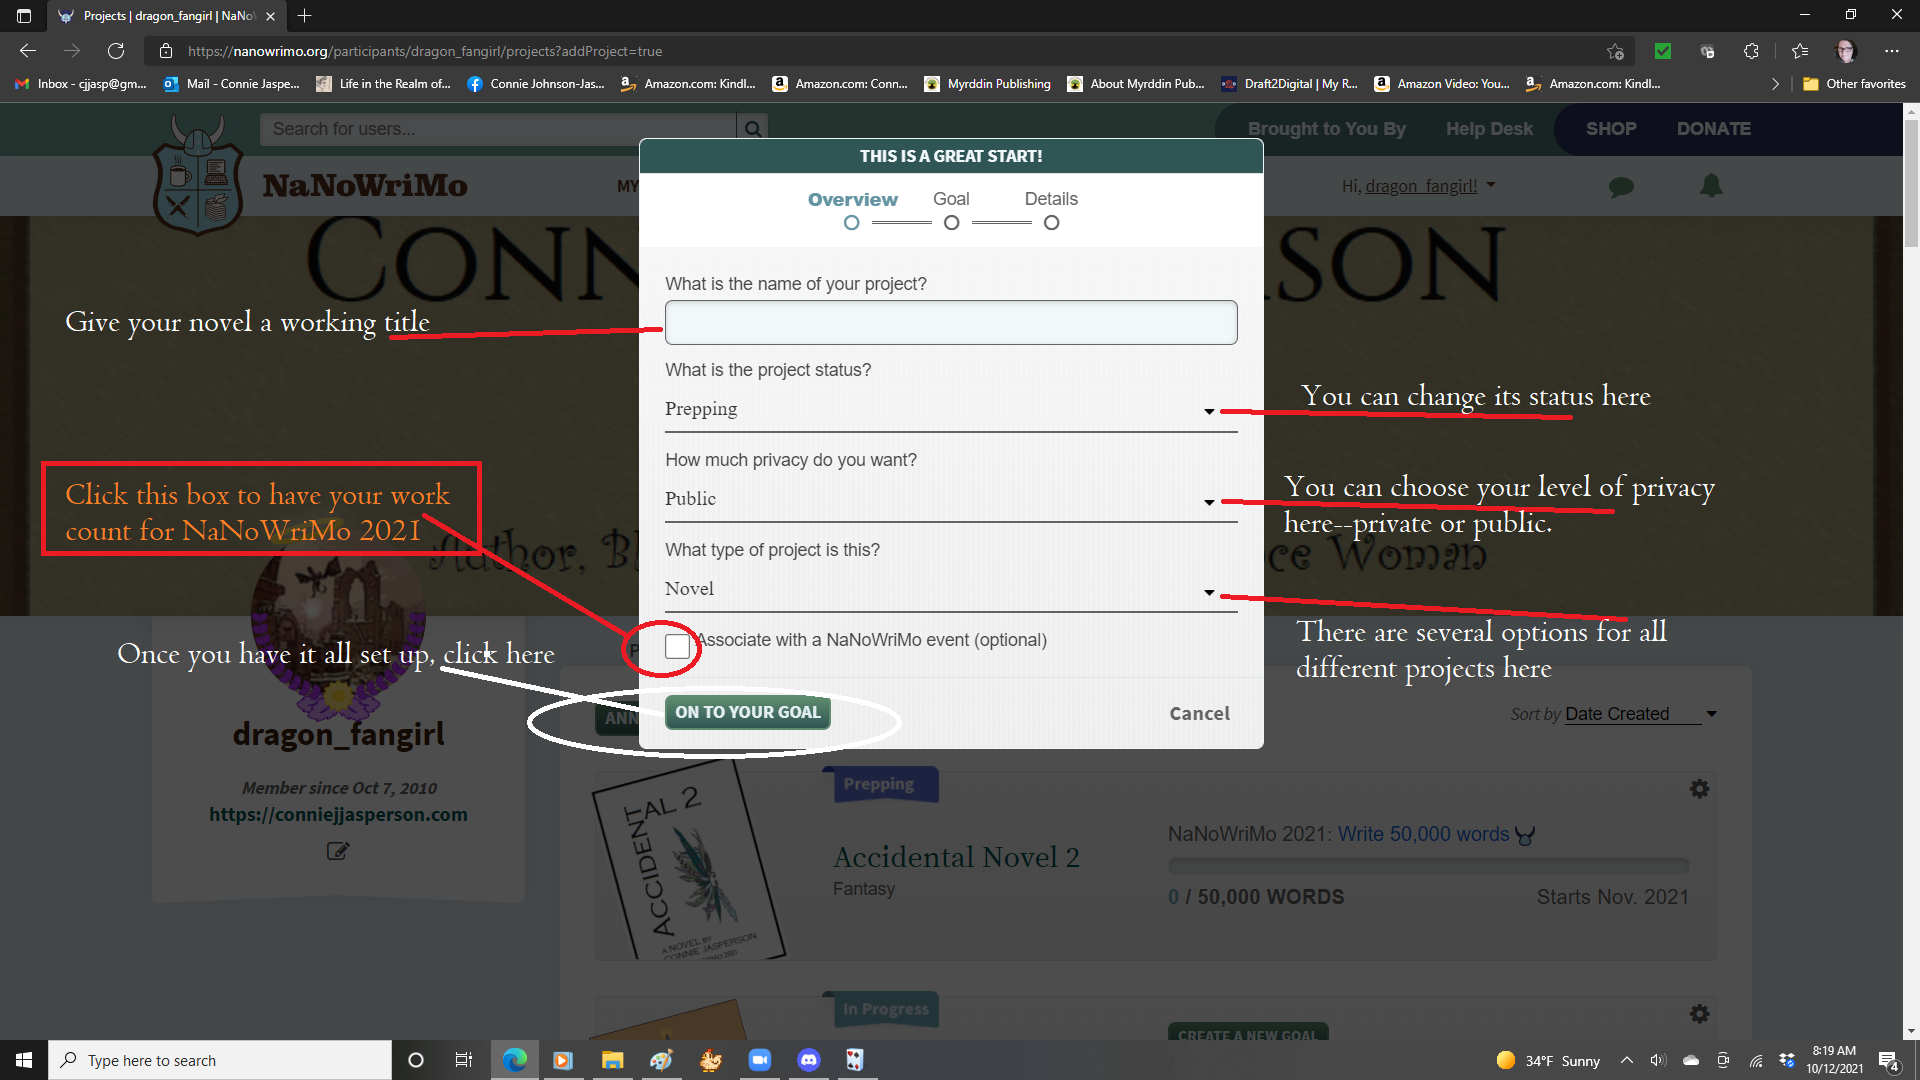The width and height of the screenshot is (1920, 1080).
Task: Select the Goal step radio circle
Action: [x=951, y=222]
